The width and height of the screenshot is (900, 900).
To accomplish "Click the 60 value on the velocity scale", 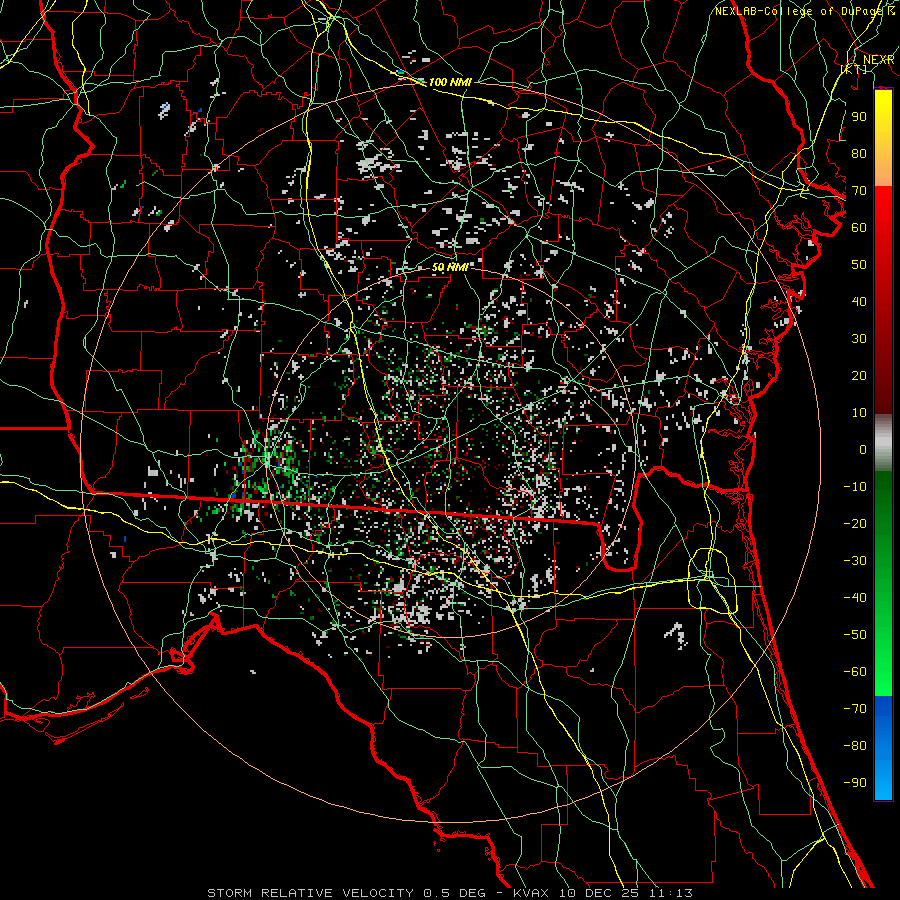I will [859, 227].
